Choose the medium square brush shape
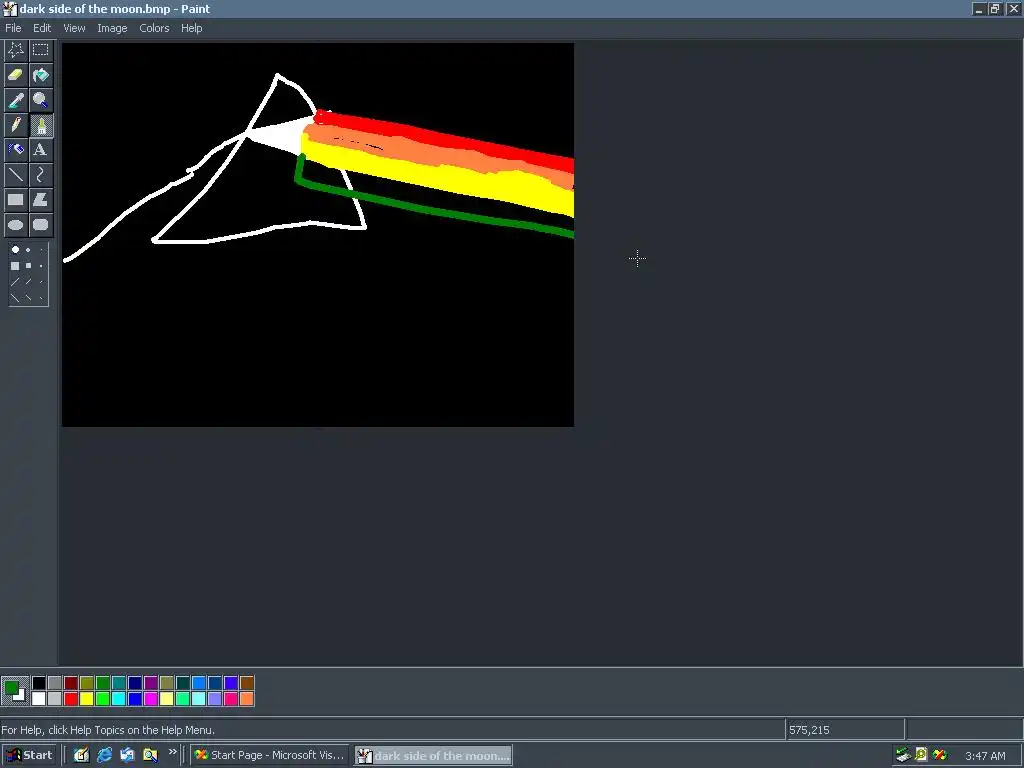Image resolution: width=1024 pixels, height=768 pixels. (x=28, y=266)
